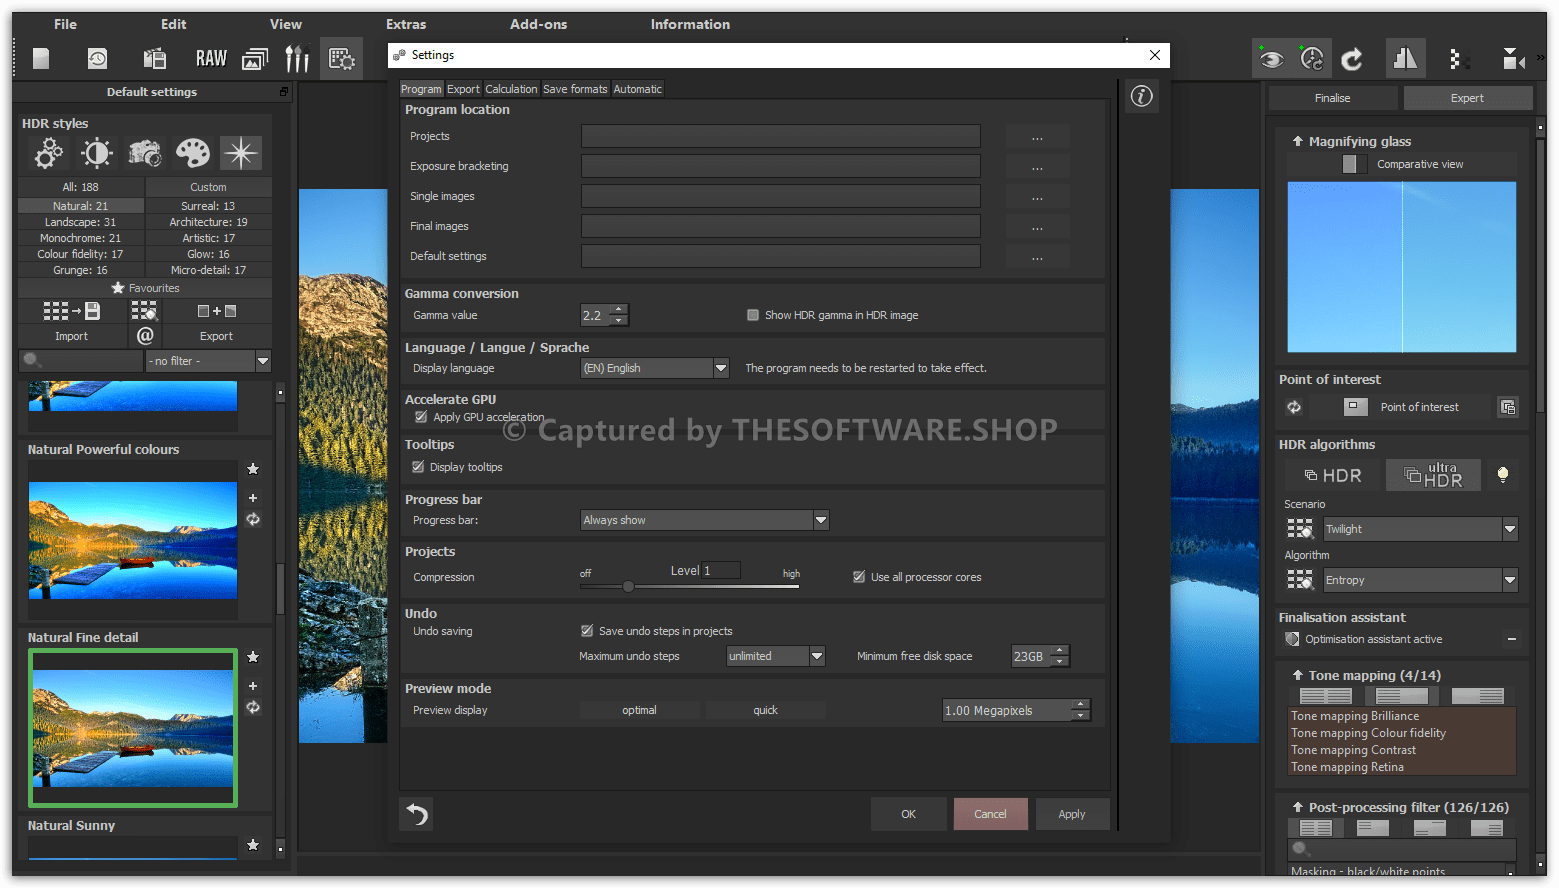Click the new blank project icon
This screenshot has width=1559, height=888.
click(41, 59)
